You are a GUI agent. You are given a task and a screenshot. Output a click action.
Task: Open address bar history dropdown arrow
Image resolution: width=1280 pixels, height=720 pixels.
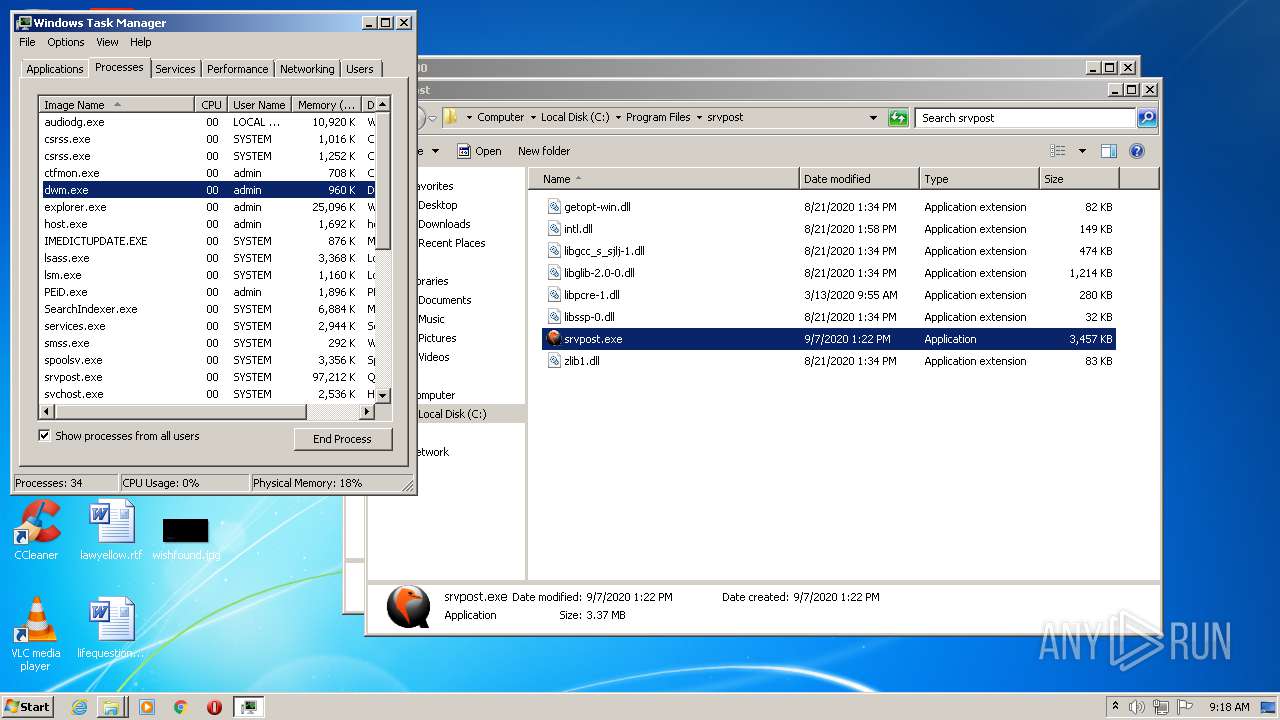click(874, 118)
